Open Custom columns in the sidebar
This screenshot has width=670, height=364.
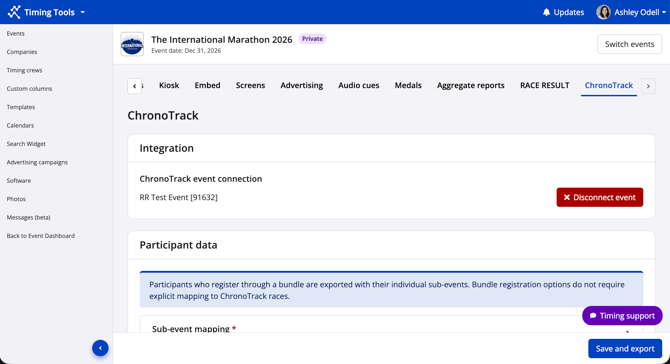(x=29, y=88)
